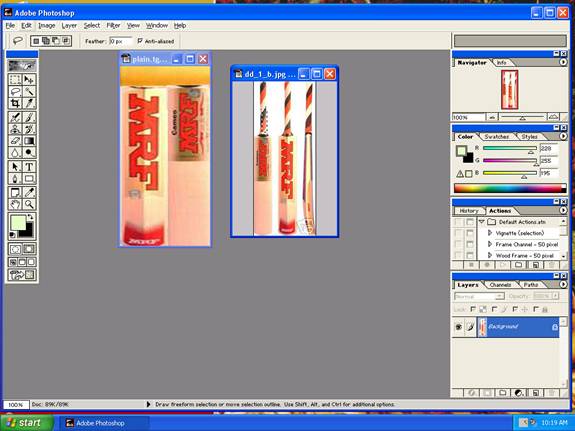Image resolution: width=575 pixels, height=431 pixels.
Task: Click Jump to ImageReady button
Action: [x=22, y=275]
